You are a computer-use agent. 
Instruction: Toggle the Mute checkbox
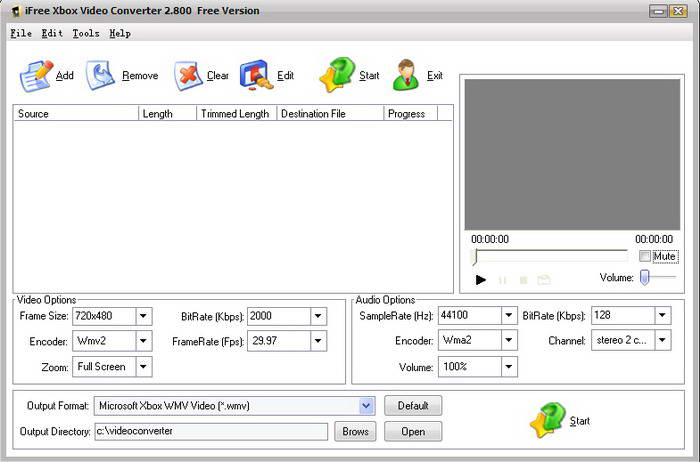point(645,256)
